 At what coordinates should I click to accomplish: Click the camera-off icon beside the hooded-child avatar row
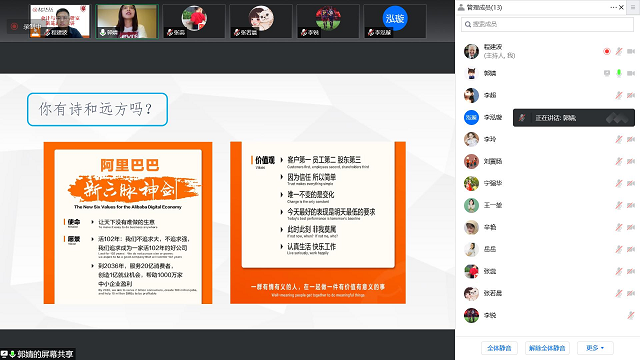pyautogui.click(x=631, y=227)
